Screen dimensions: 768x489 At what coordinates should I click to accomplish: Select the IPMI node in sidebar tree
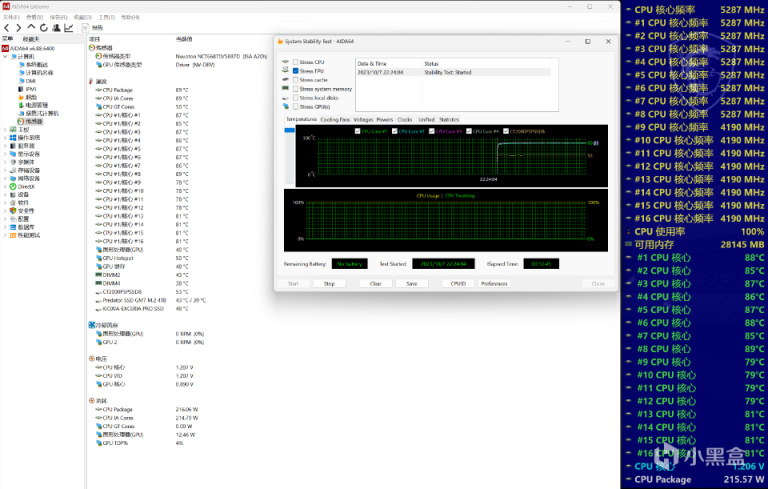pos(30,89)
